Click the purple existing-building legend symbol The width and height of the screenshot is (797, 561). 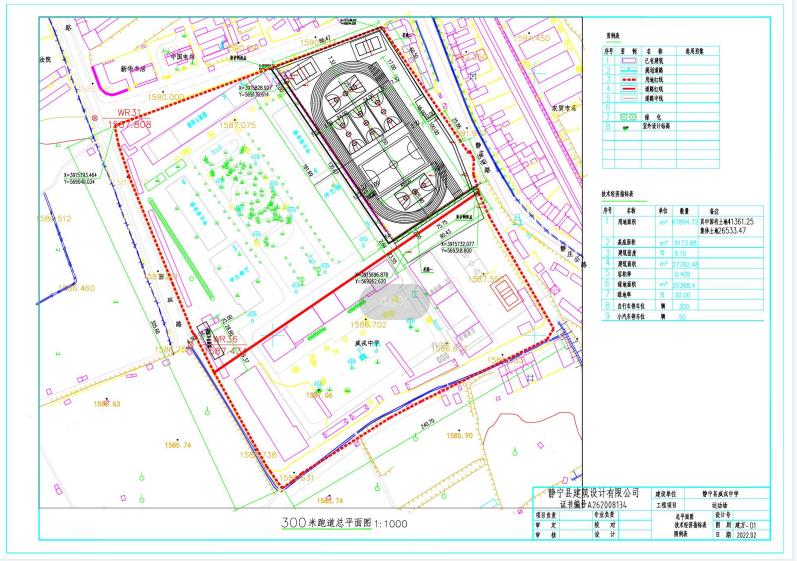(x=628, y=60)
